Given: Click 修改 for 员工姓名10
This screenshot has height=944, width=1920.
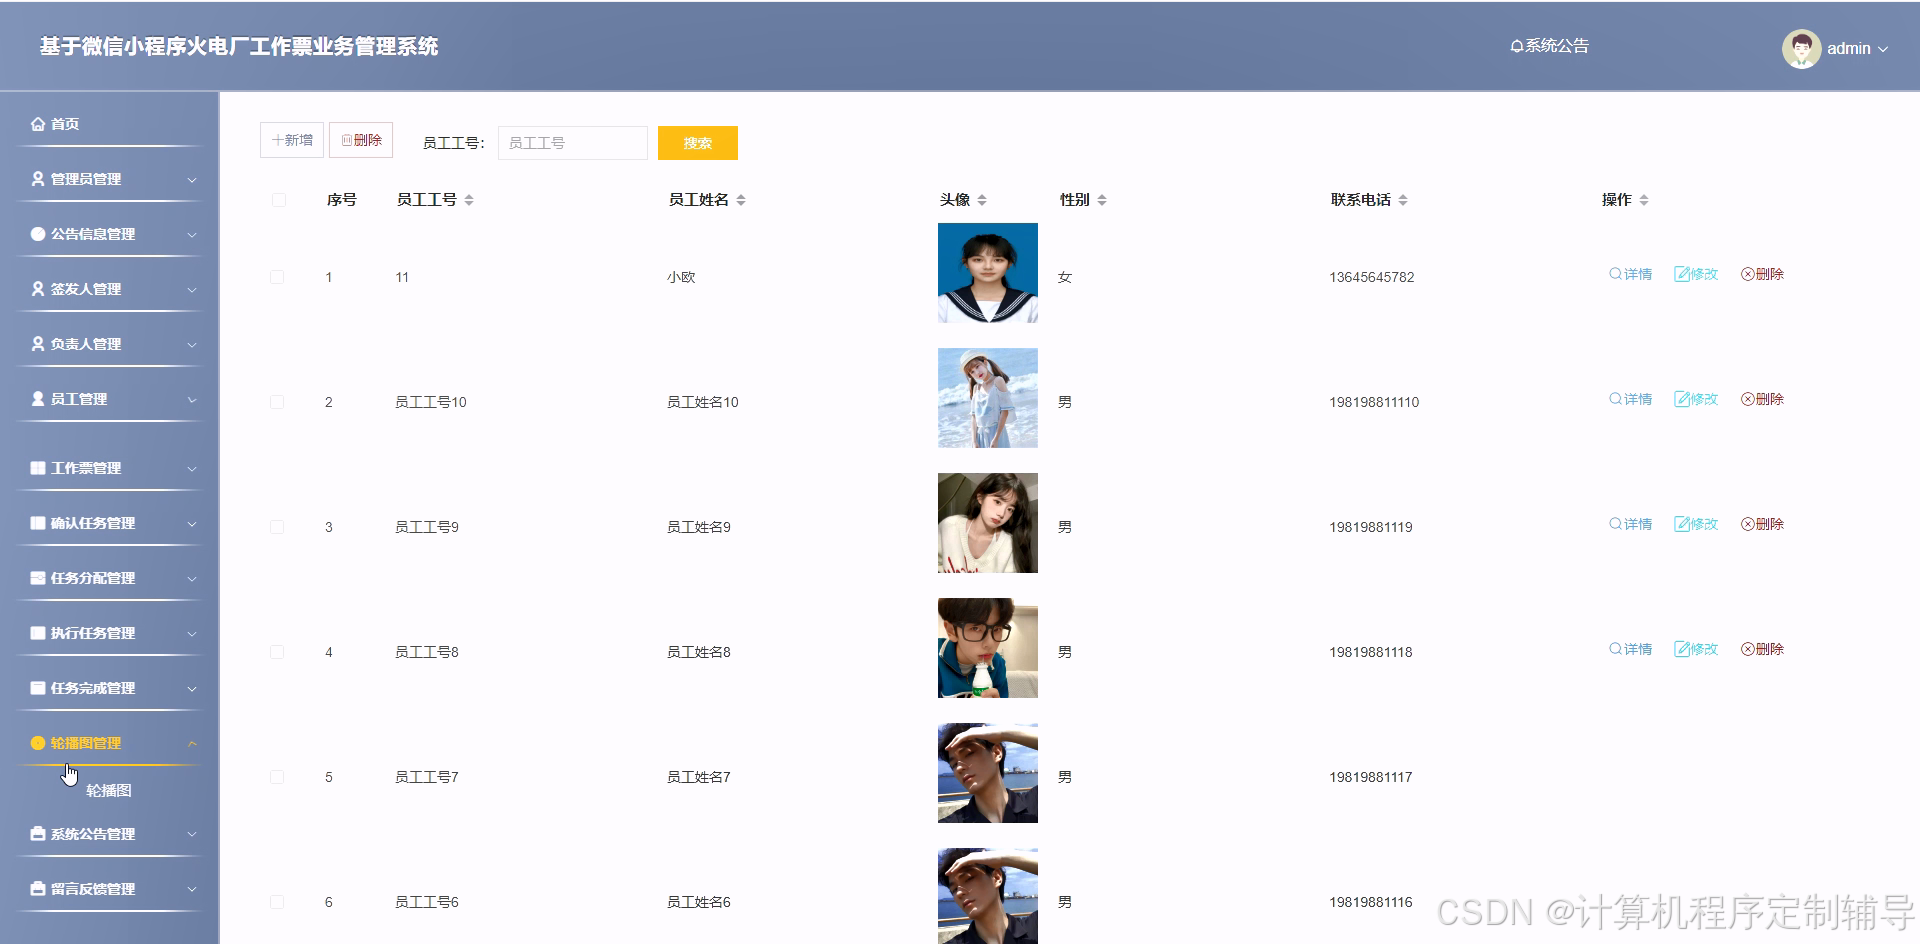Looking at the screenshot, I should point(1696,399).
